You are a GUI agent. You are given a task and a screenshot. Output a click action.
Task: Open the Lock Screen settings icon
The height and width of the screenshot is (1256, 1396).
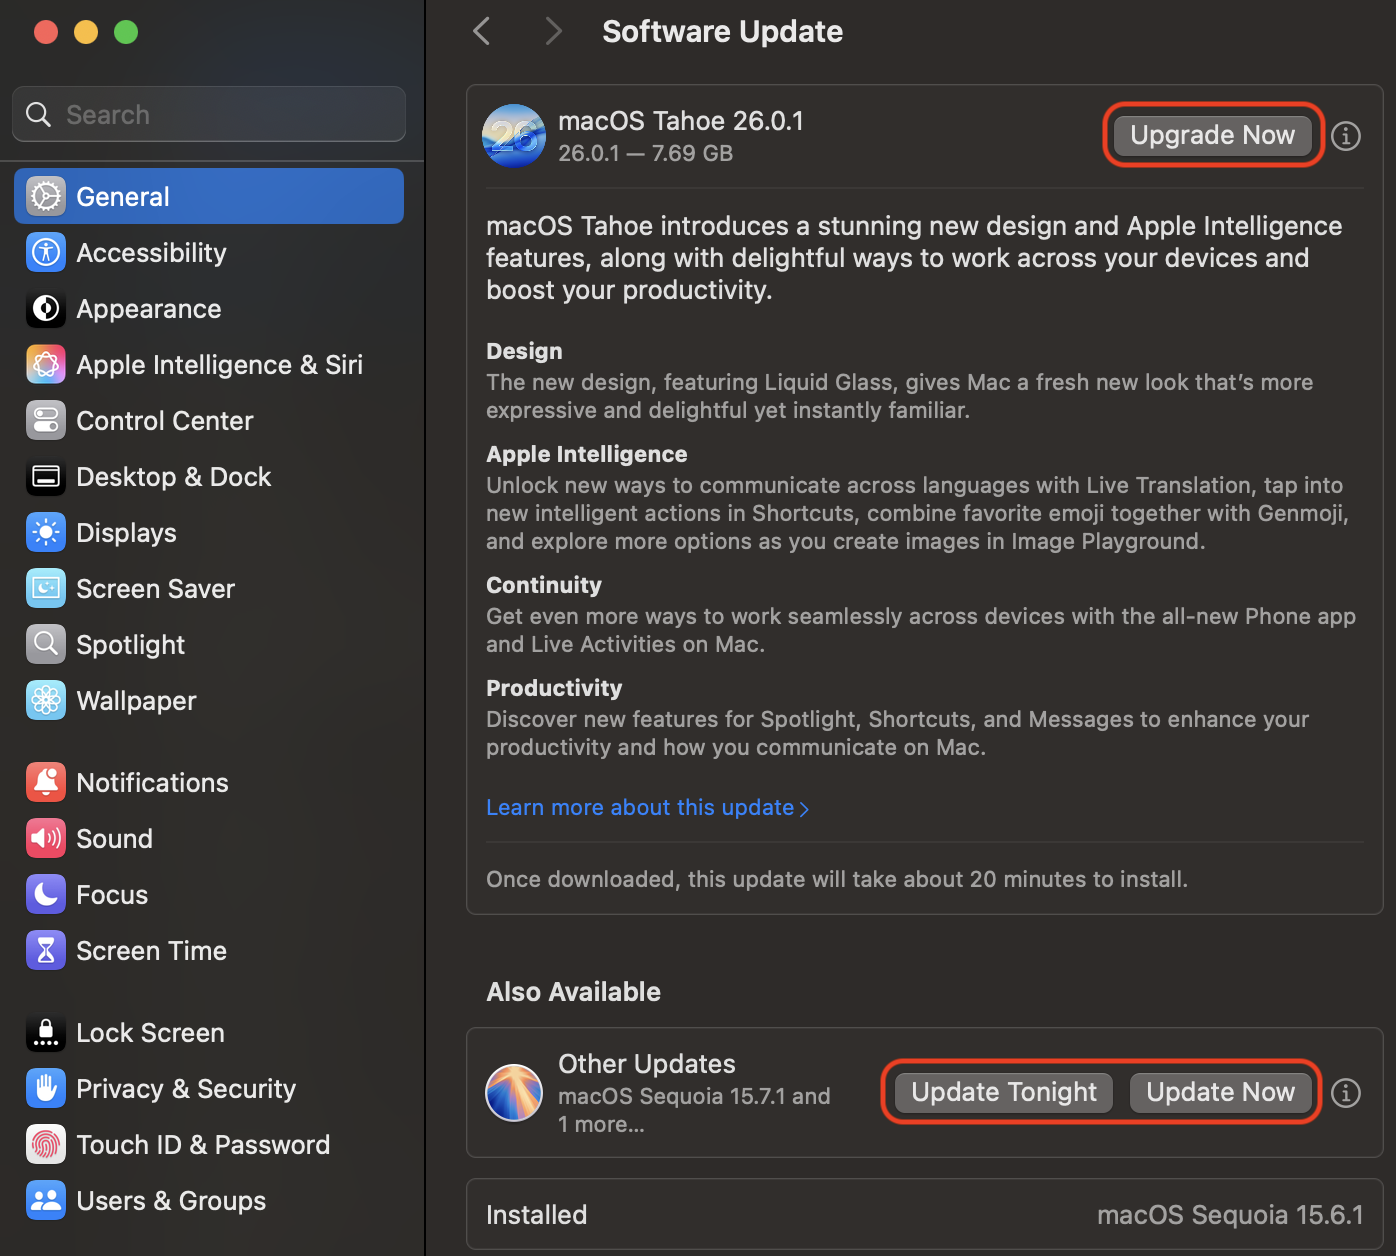tap(46, 1032)
